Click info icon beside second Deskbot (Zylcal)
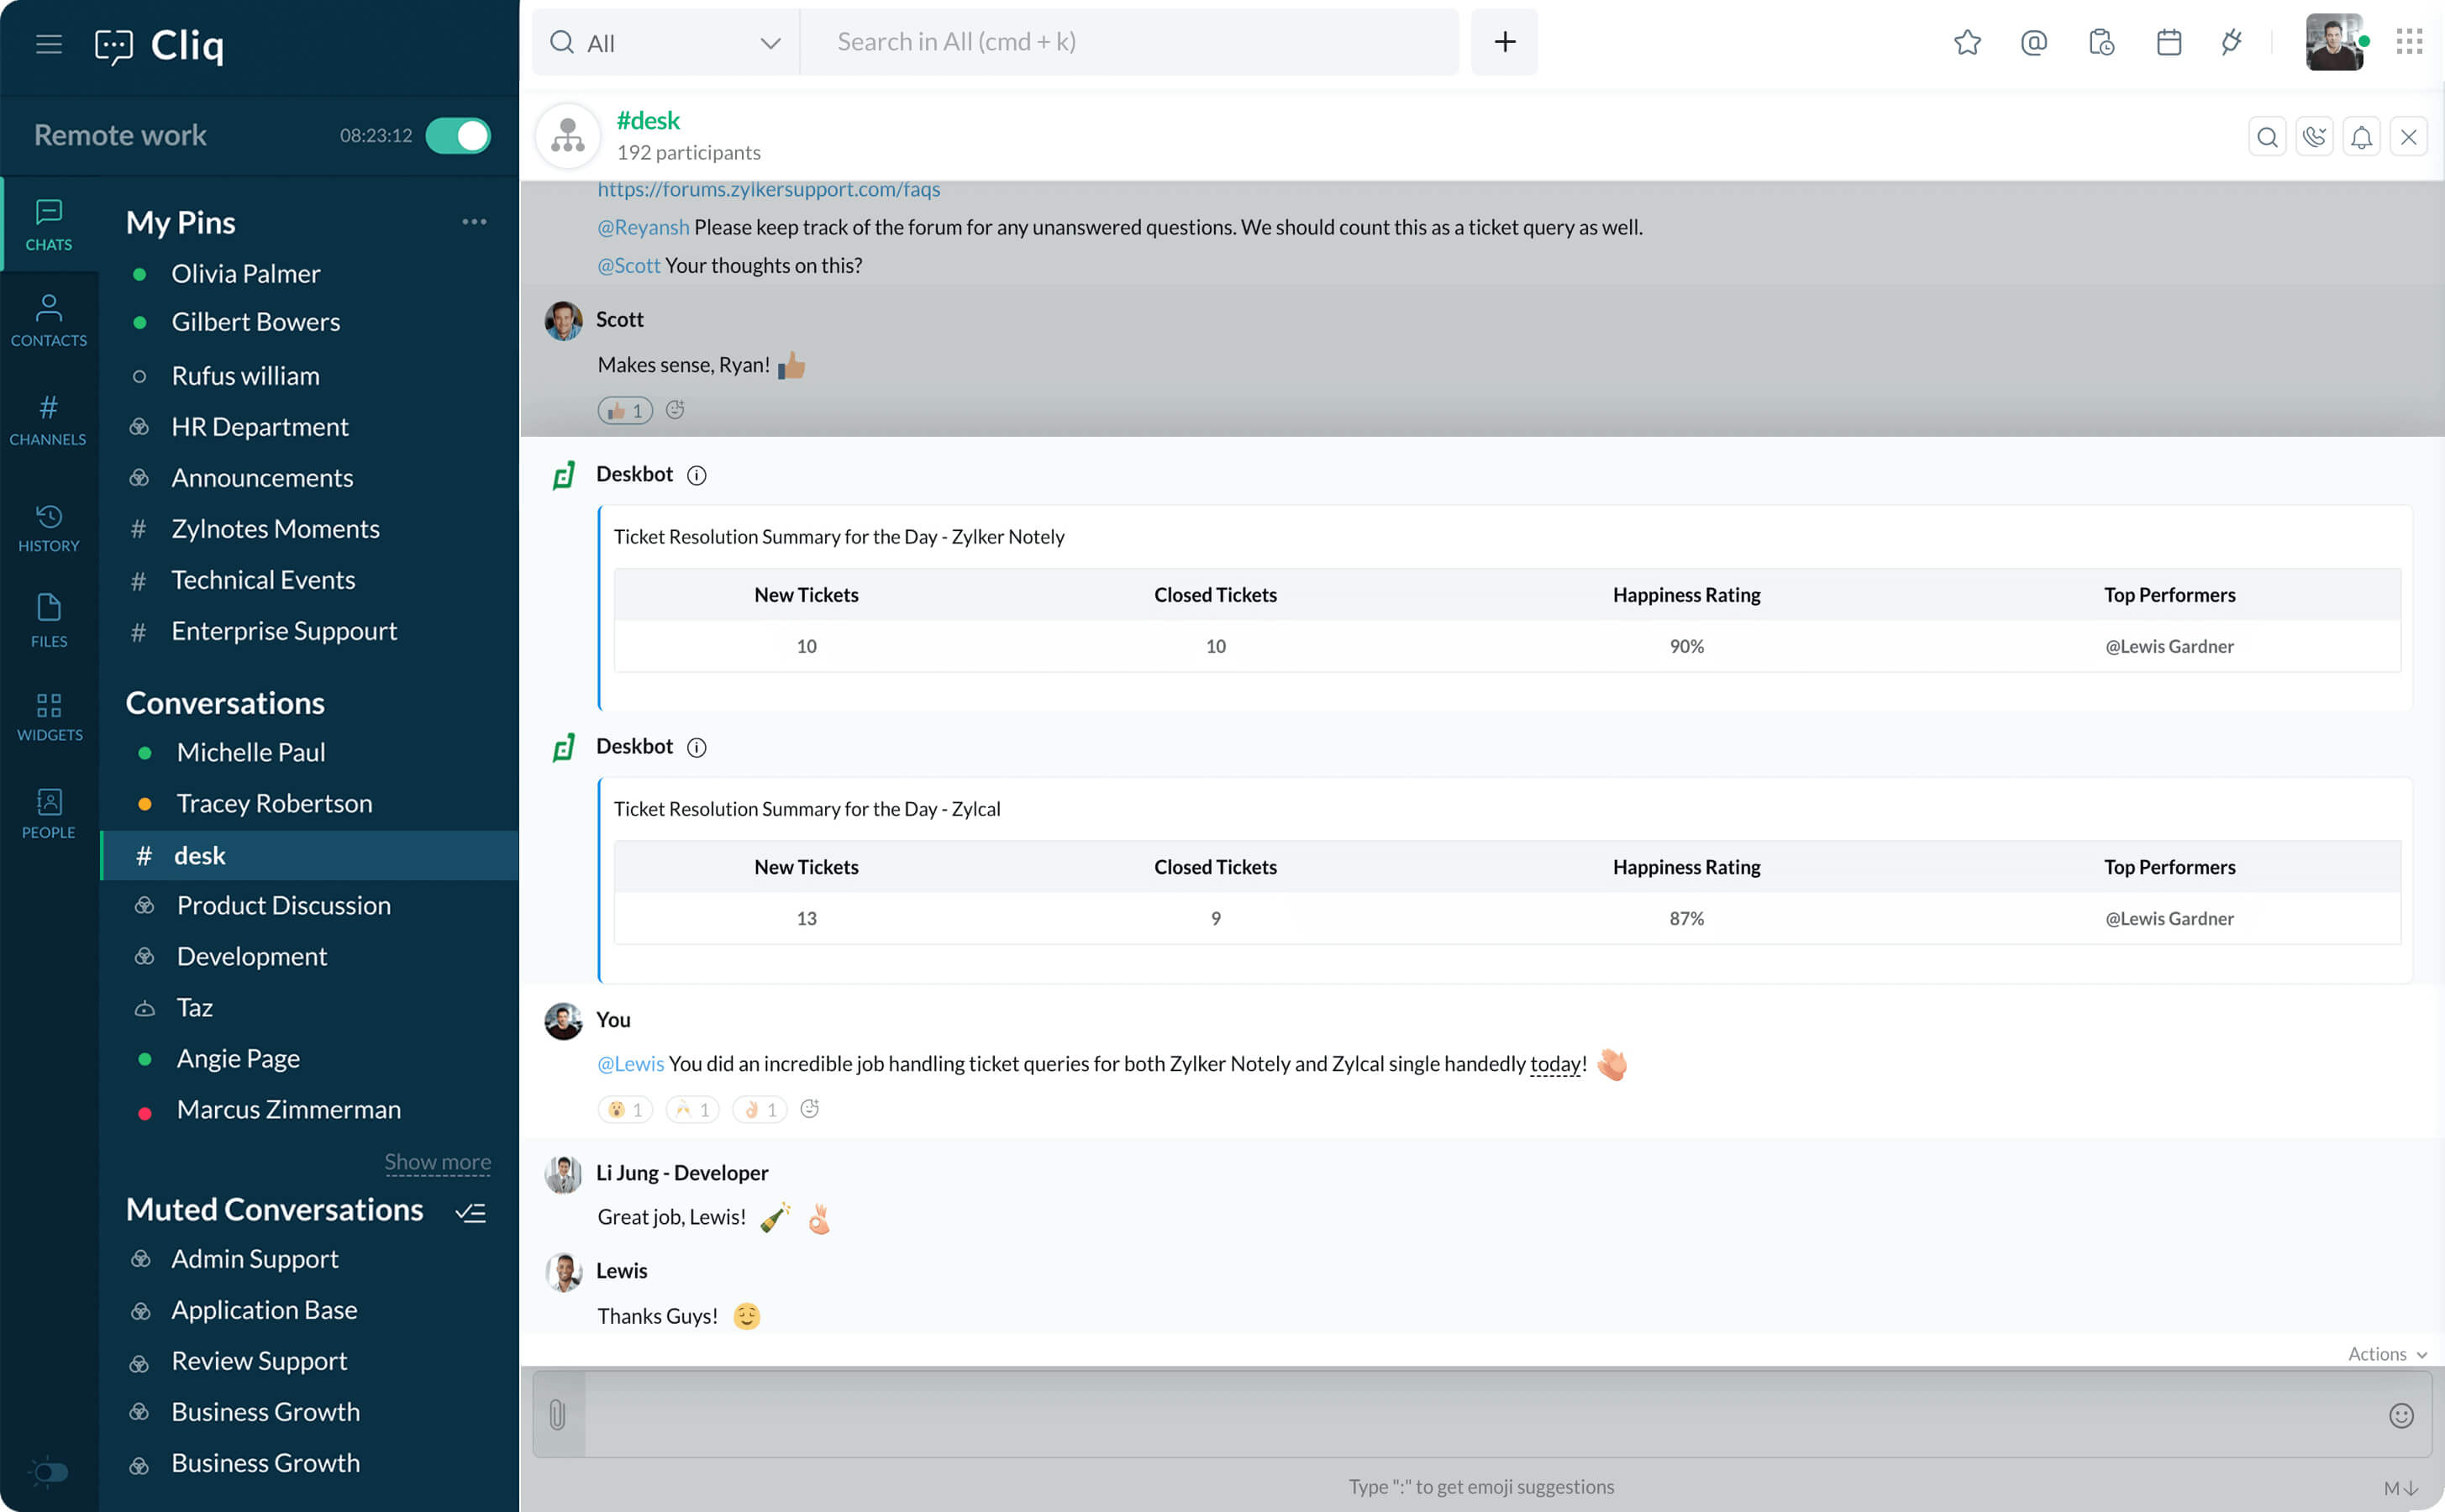The image size is (2445, 1512). [x=696, y=747]
